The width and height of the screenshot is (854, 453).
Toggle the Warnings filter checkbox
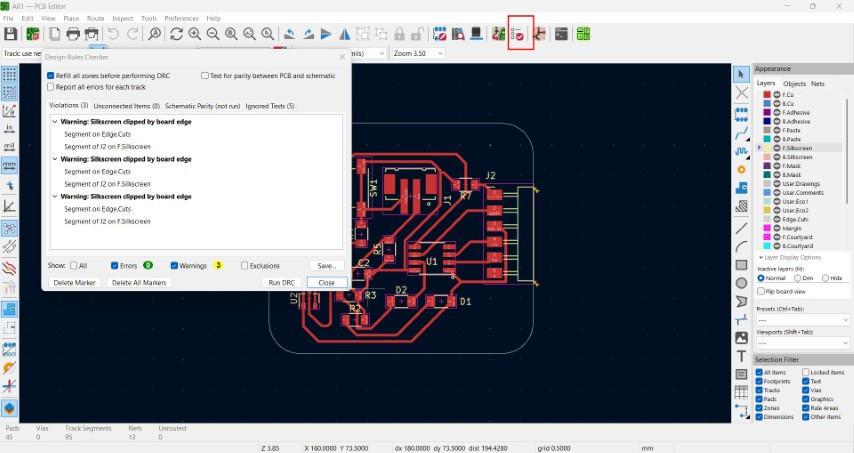(x=174, y=266)
